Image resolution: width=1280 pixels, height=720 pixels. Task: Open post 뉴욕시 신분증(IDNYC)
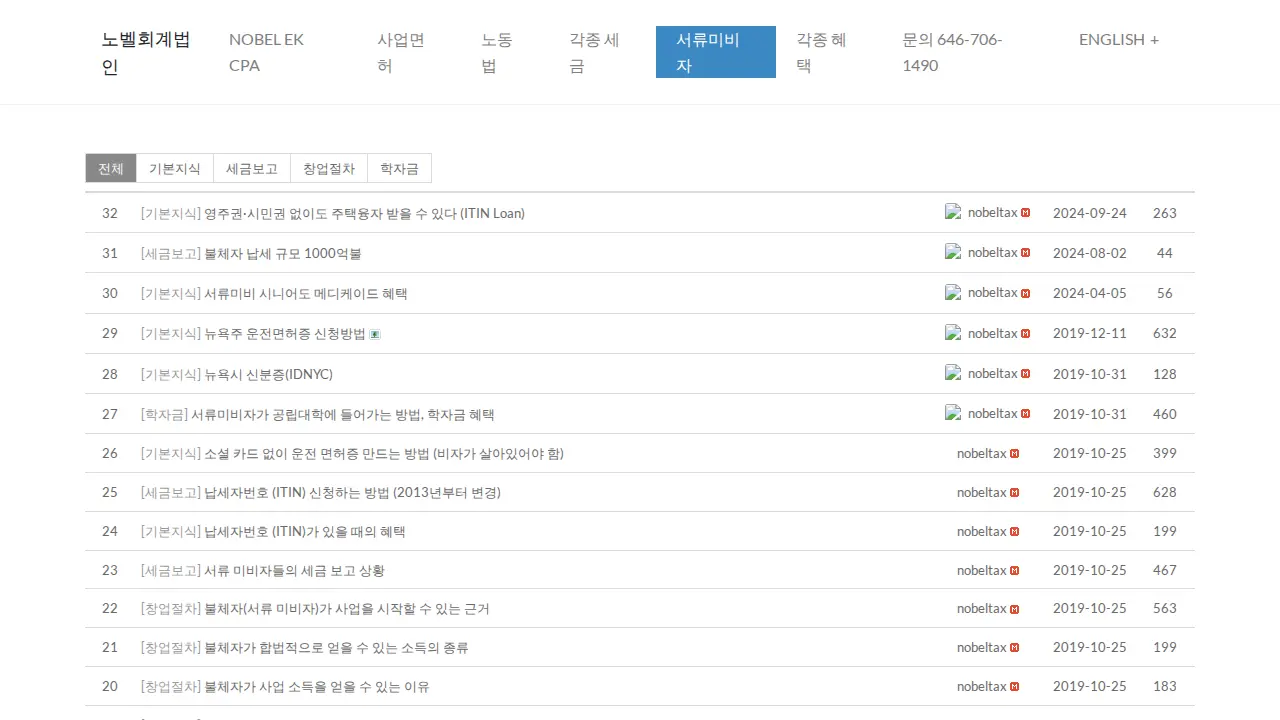click(268, 374)
